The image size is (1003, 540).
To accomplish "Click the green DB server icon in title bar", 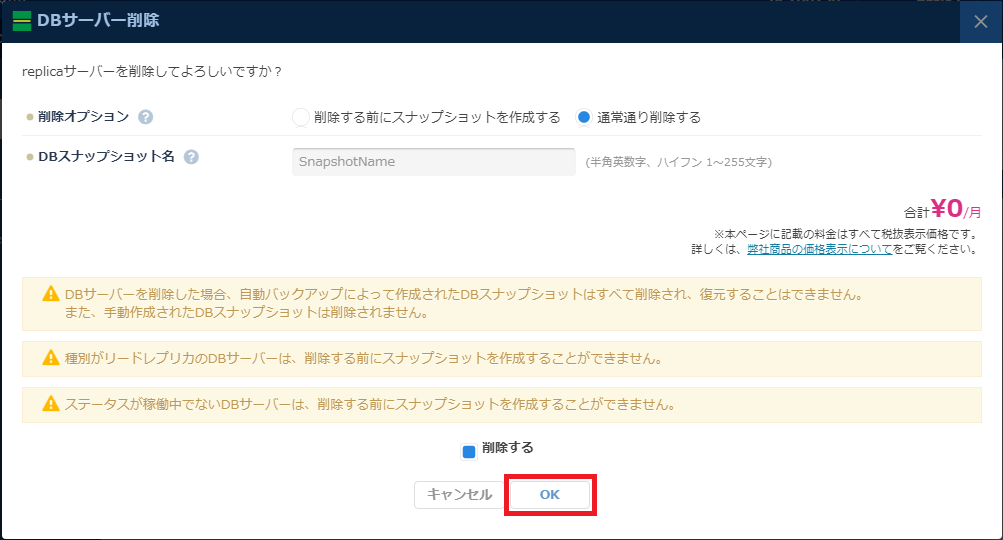I will point(21,21).
